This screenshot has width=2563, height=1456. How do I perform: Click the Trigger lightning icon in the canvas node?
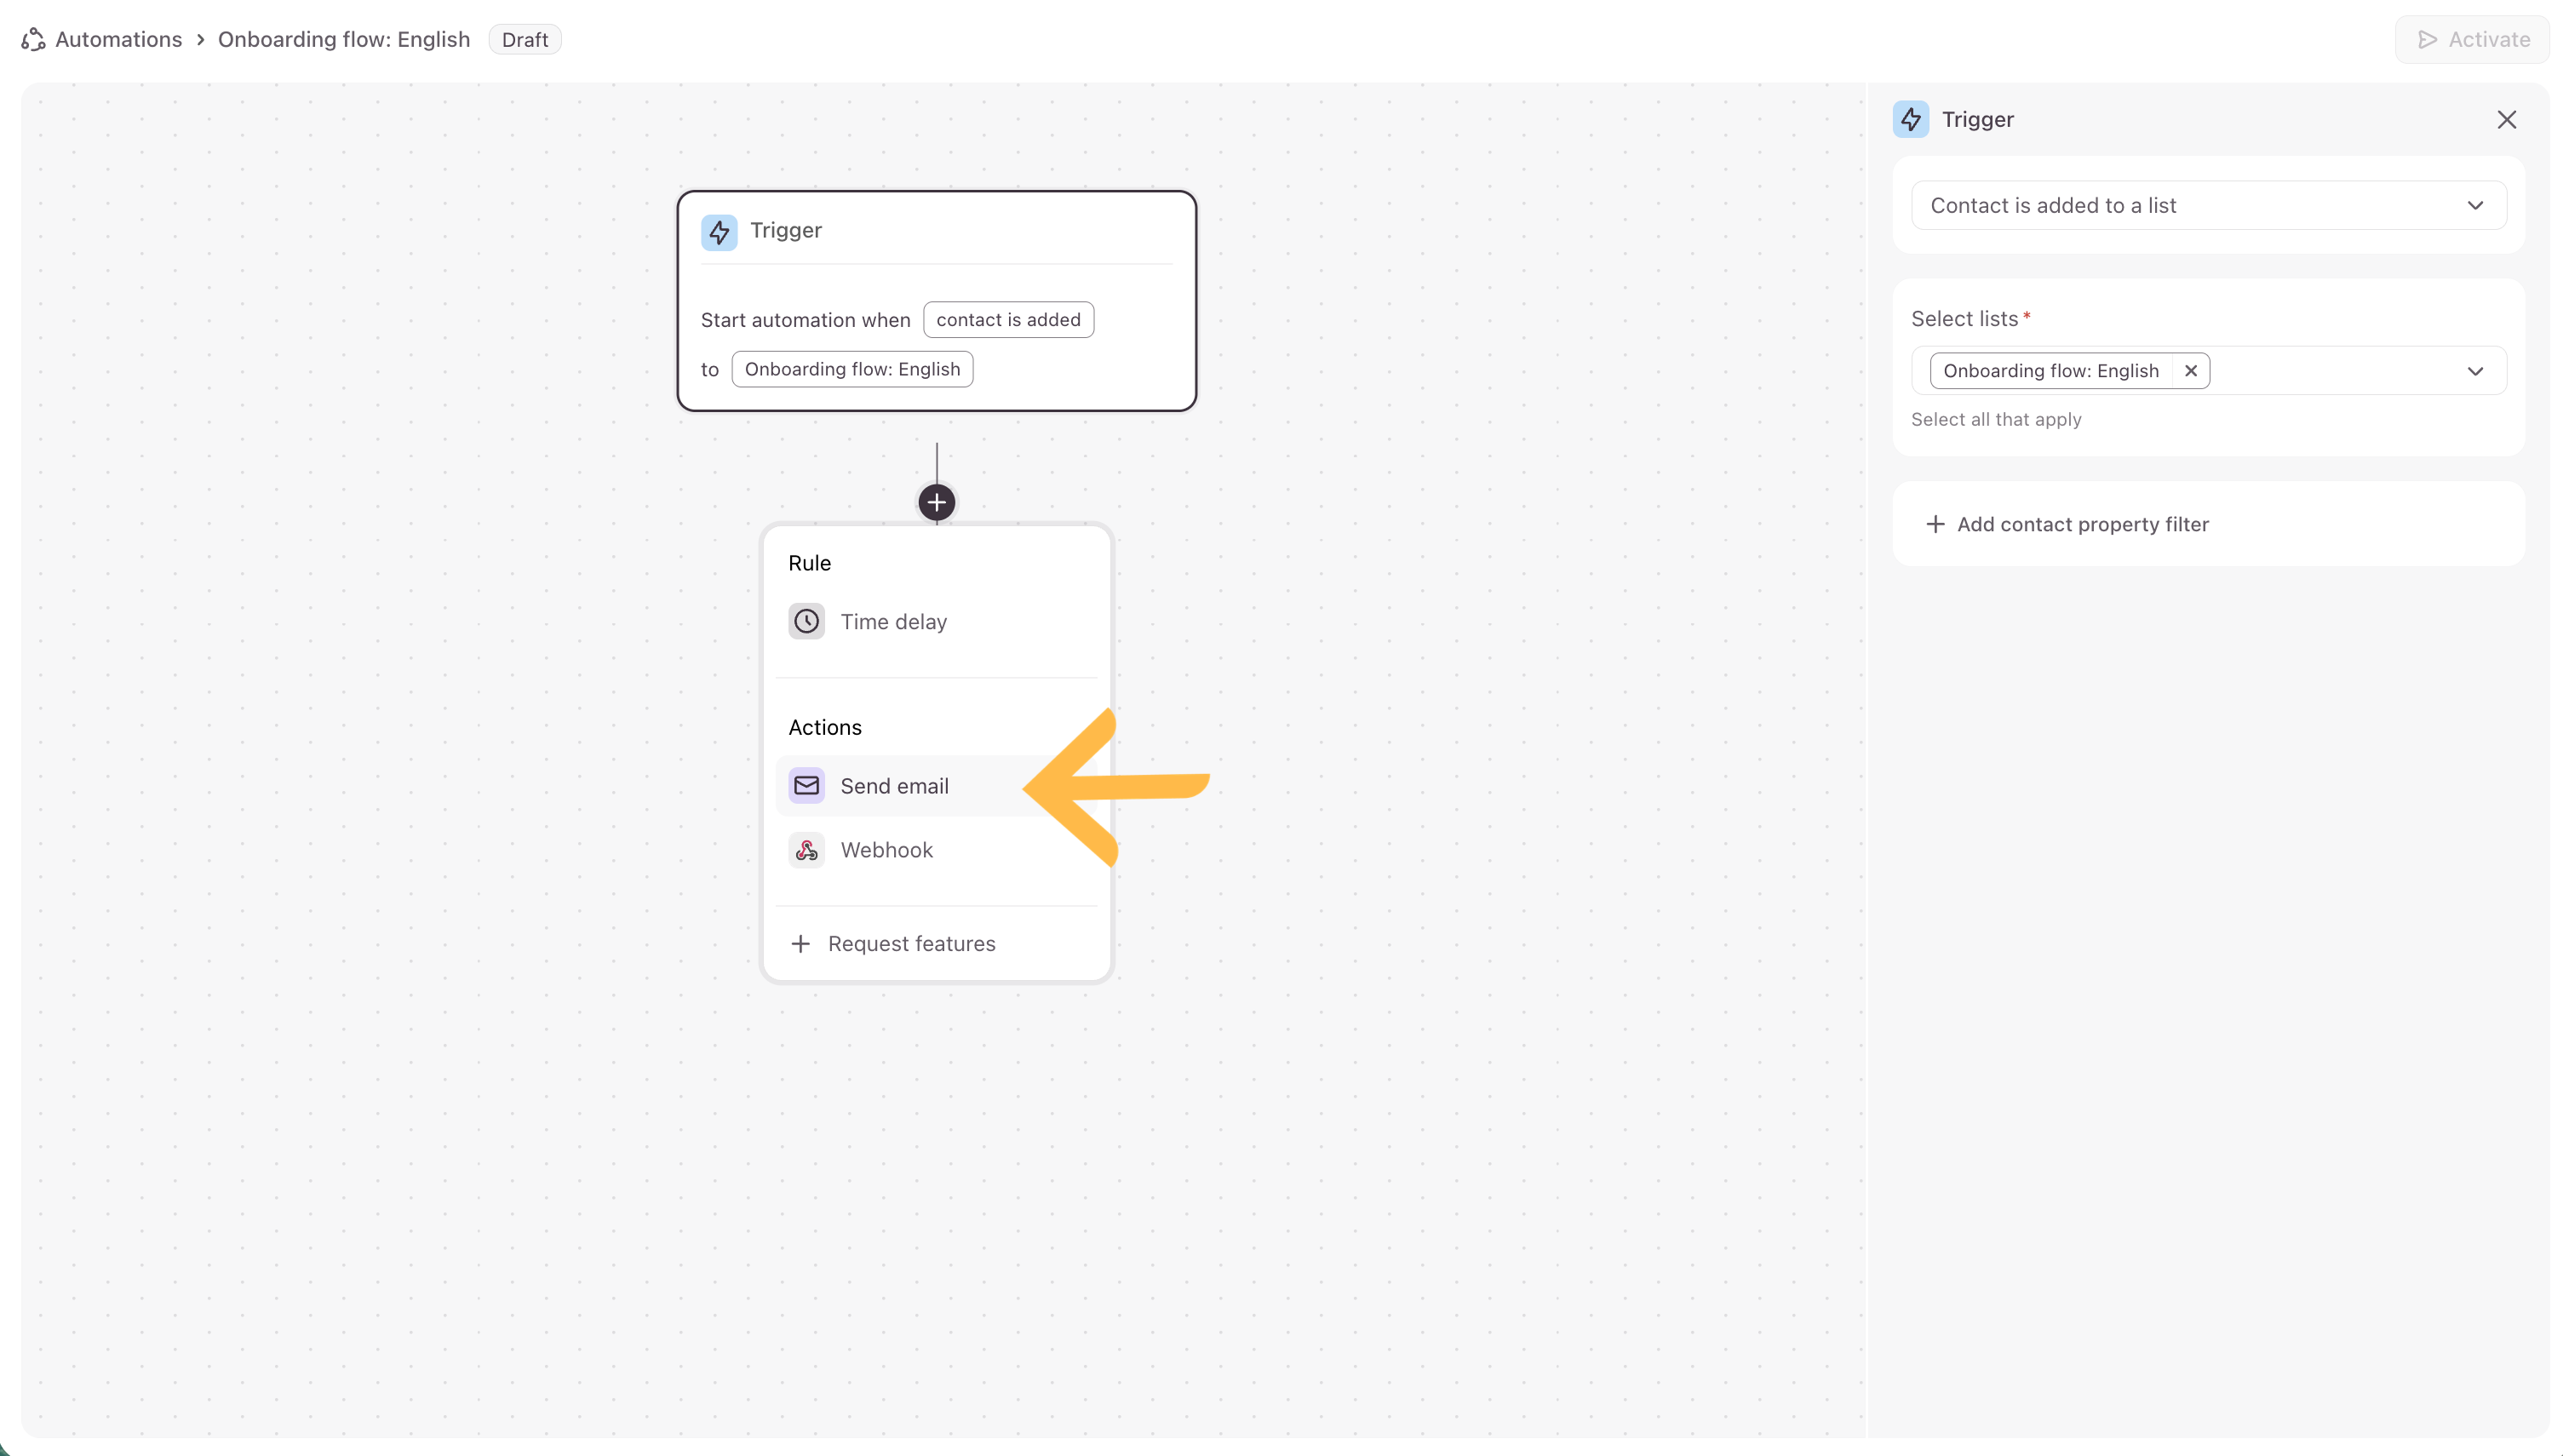coord(718,231)
